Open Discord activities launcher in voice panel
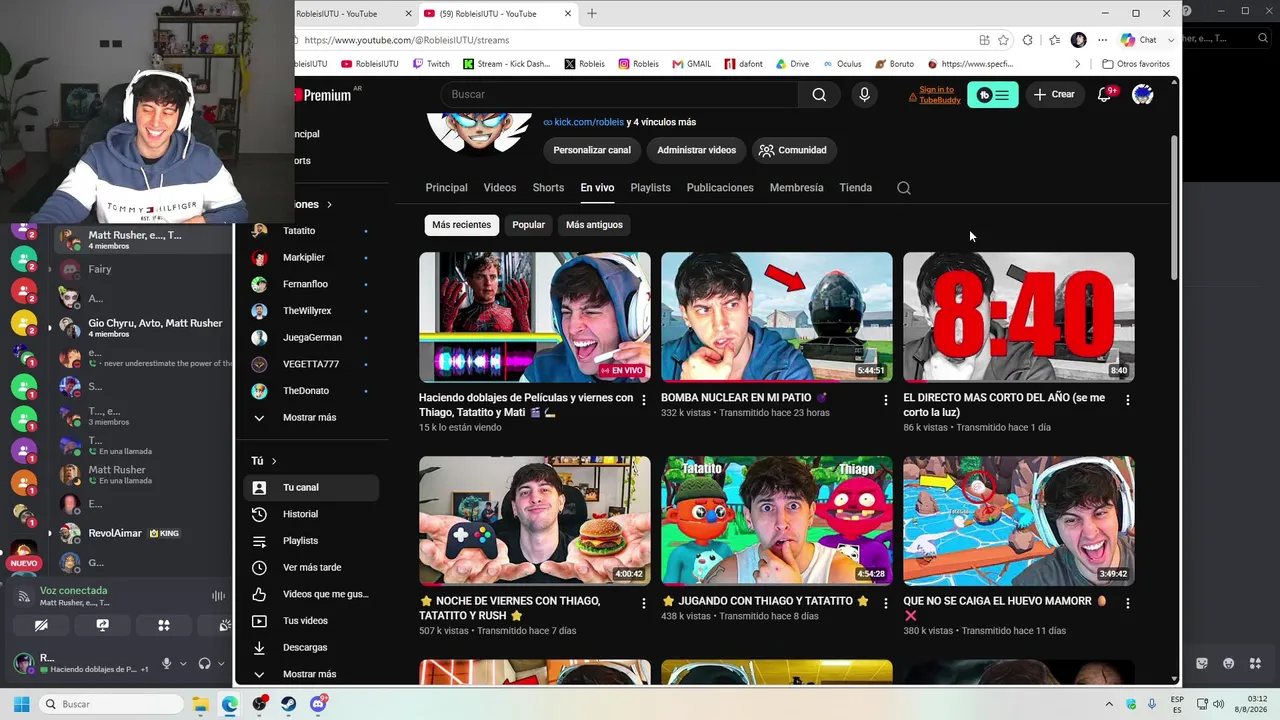 click(164, 625)
